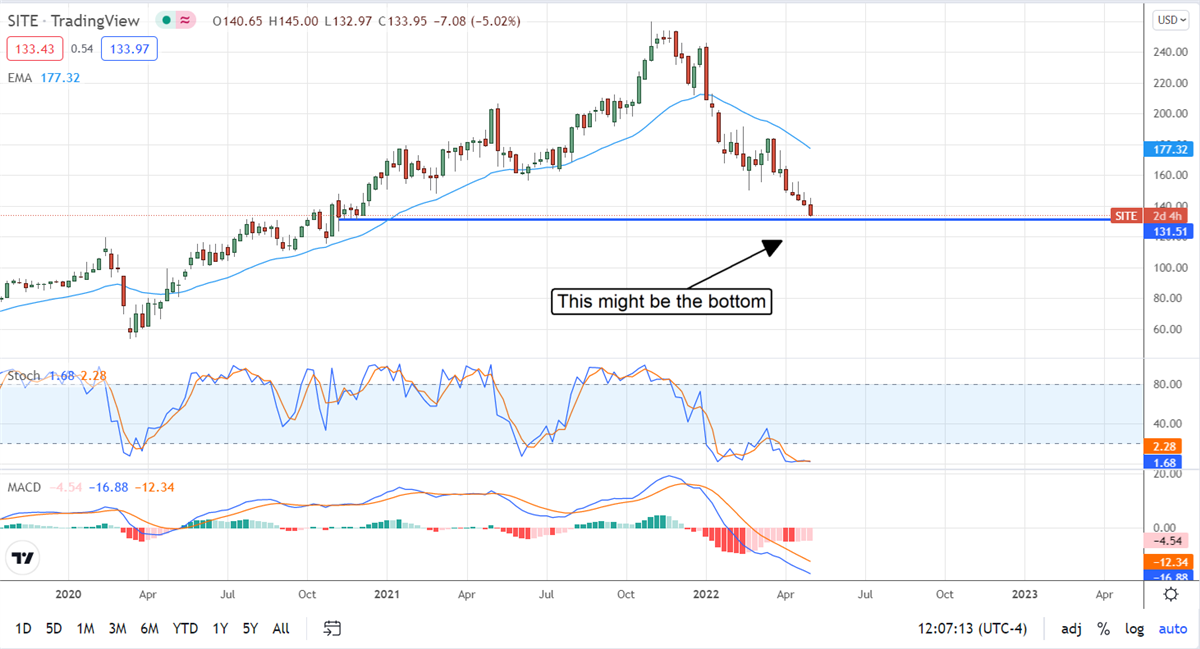Open the go-to-date calendar icon
This screenshot has width=1200, height=649.
[333, 628]
